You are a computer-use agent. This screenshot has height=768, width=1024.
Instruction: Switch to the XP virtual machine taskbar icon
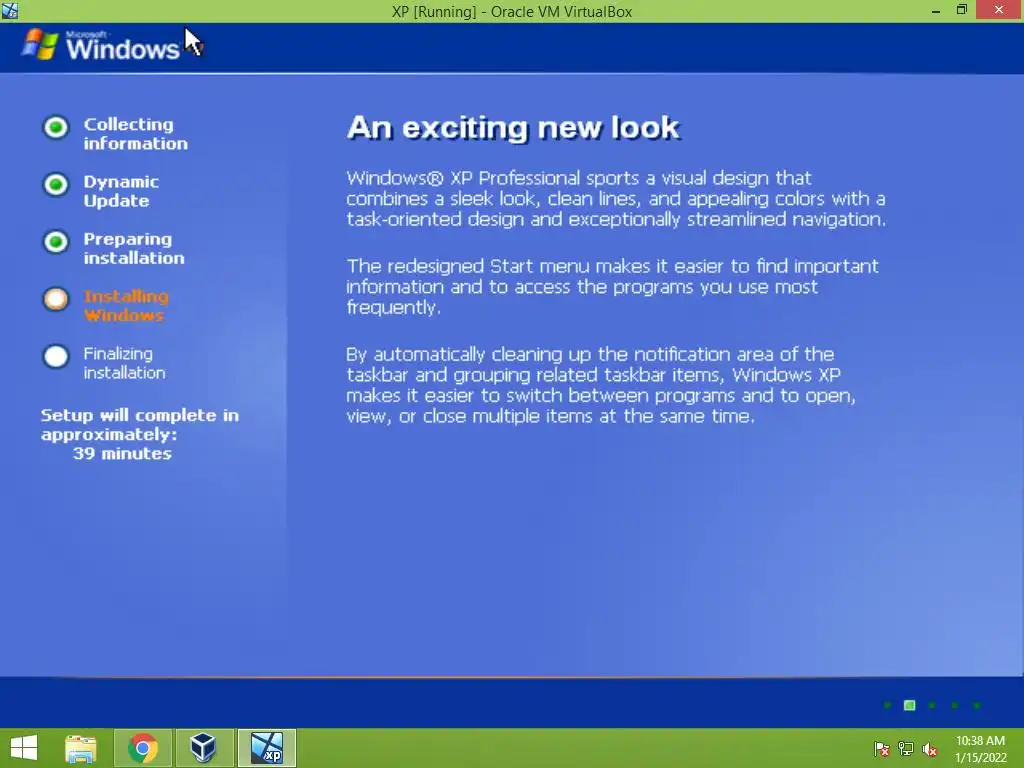[x=267, y=748]
